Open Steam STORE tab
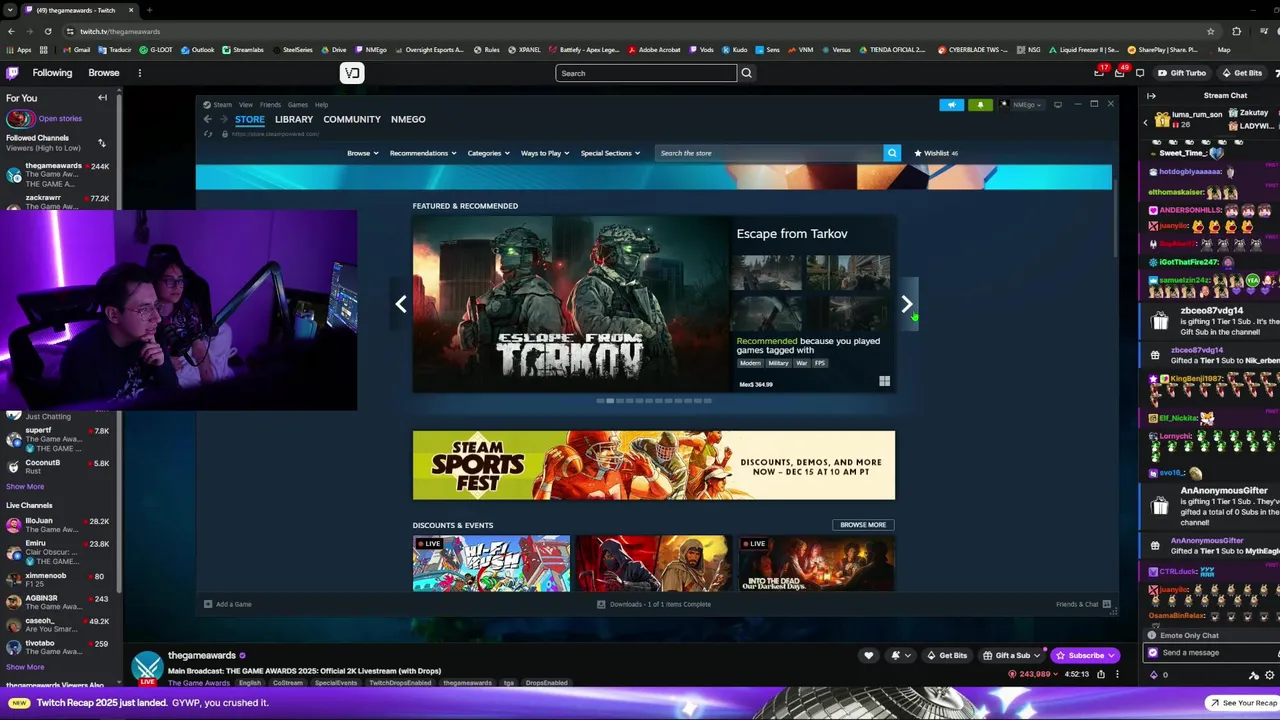 pyautogui.click(x=250, y=119)
